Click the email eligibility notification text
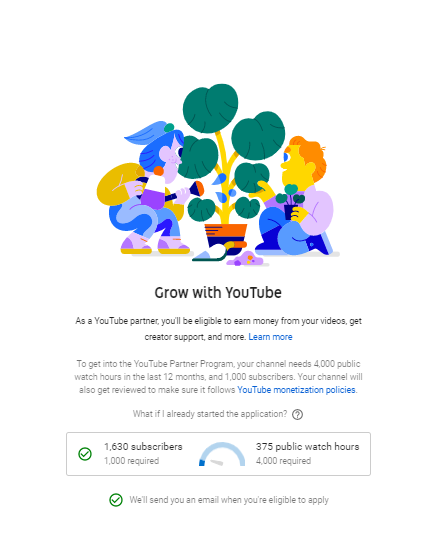433x549 pixels. [x=229, y=500]
